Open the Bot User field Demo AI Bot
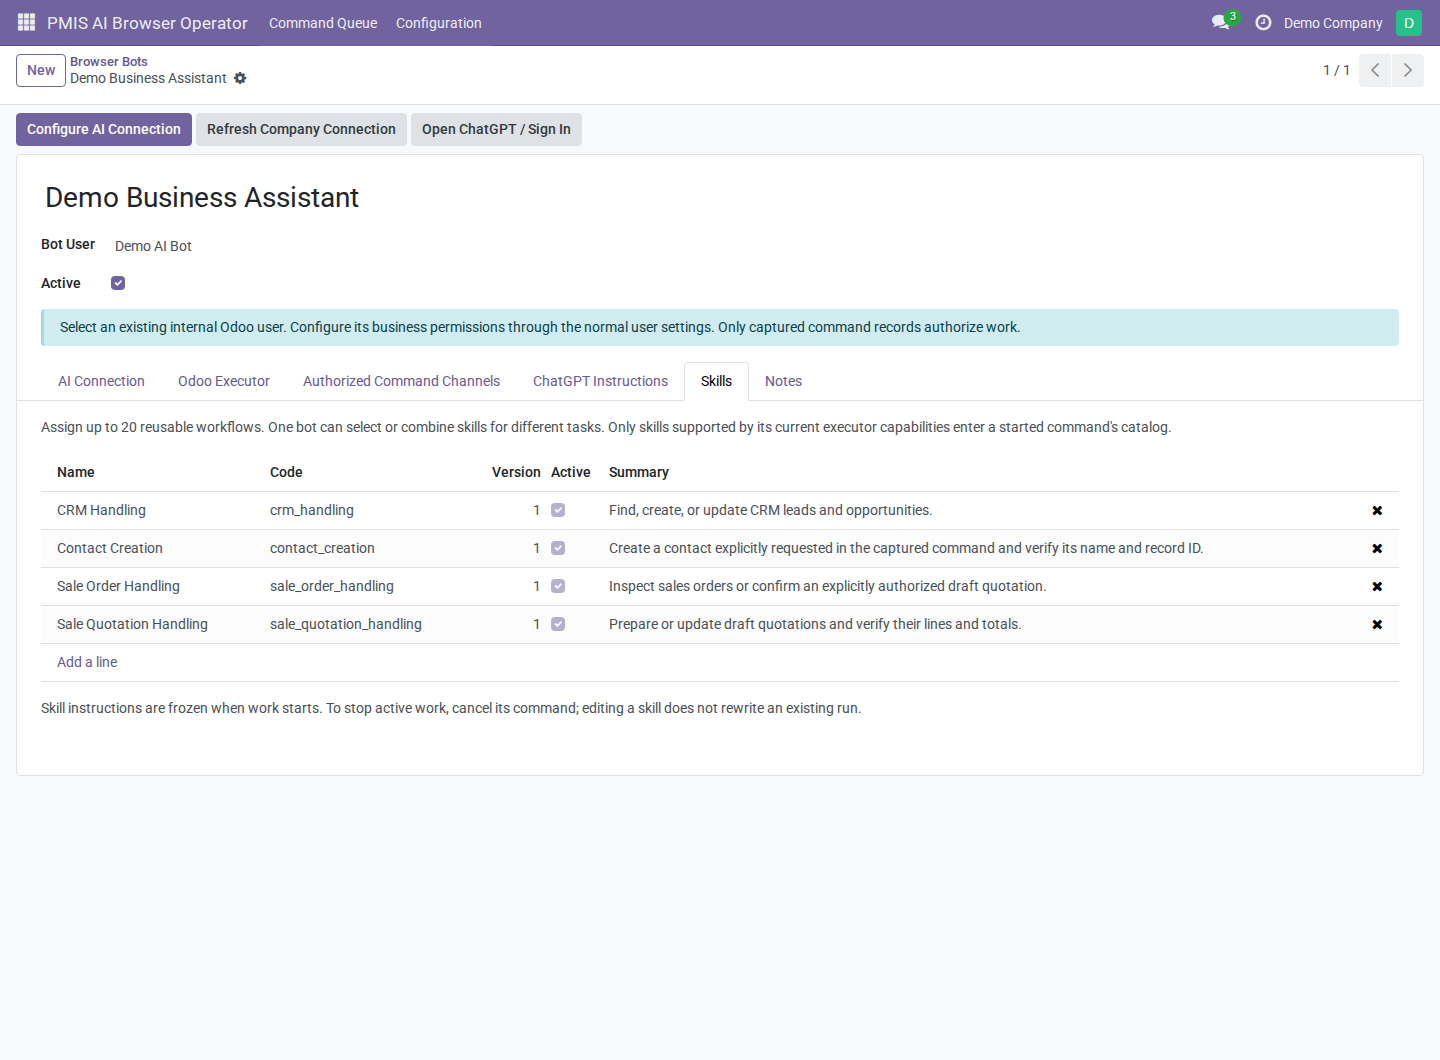The height and width of the screenshot is (1060, 1440). (x=153, y=246)
